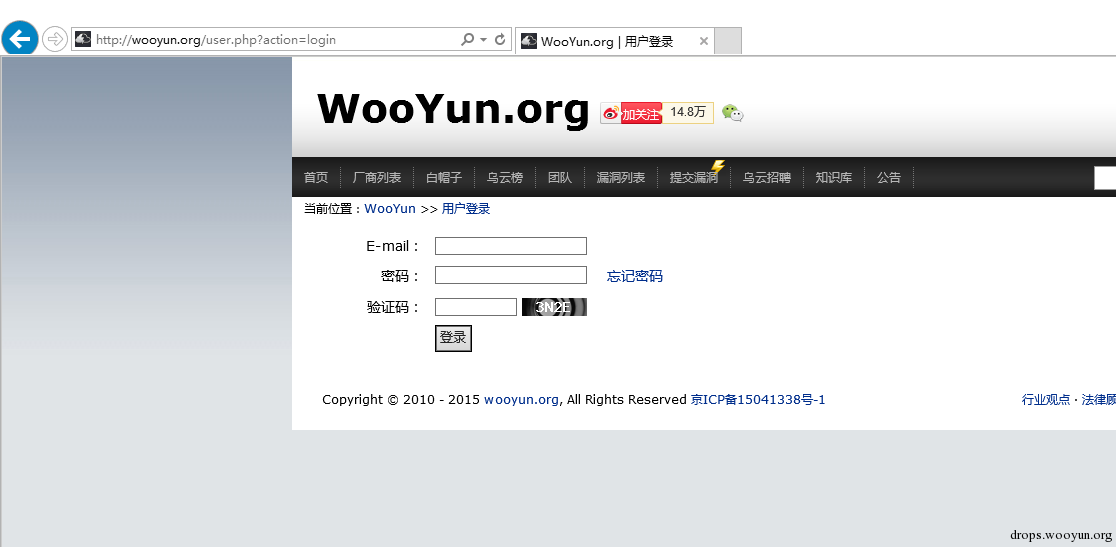This screenshot has height=547, width=1116.
Task: Click the browser back arrow button
Action: coord(20,38)
